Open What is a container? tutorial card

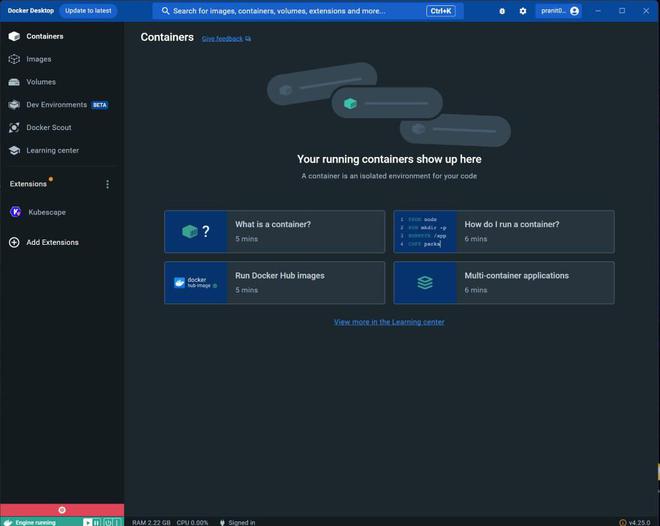[274, 231]
